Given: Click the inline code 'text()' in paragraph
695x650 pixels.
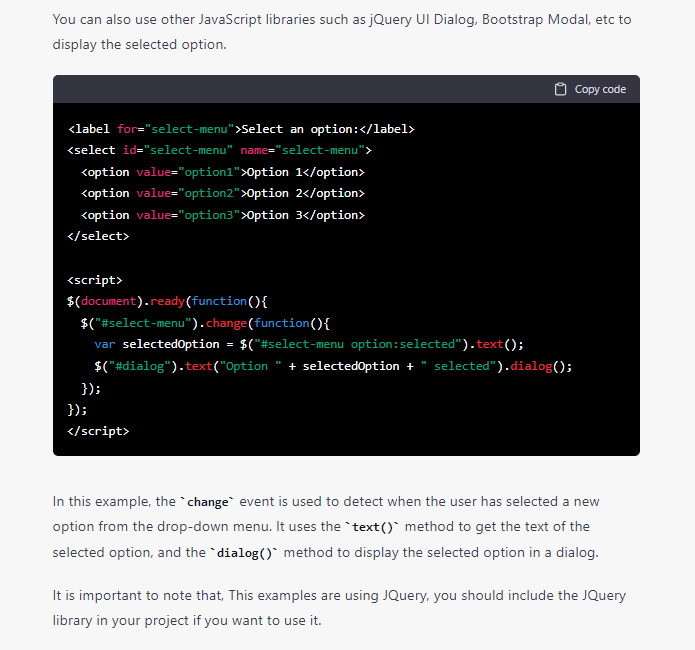Looking at the screenshot, I should (372, 527).
